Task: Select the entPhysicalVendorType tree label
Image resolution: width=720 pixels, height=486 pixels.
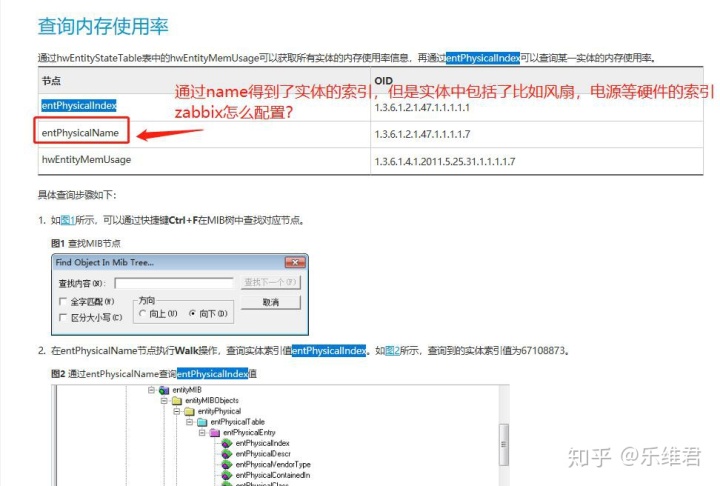Action: [273, 464]
